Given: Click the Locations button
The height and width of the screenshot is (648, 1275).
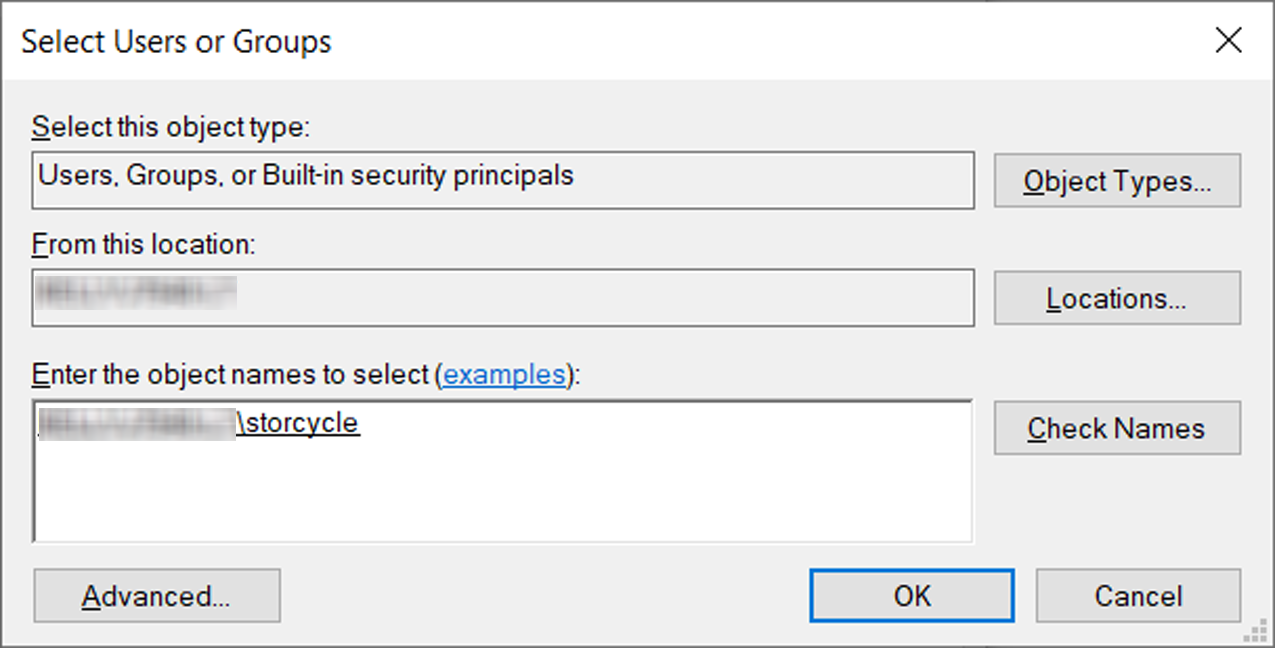Looking at the screenshot, I should (1117, 298).
